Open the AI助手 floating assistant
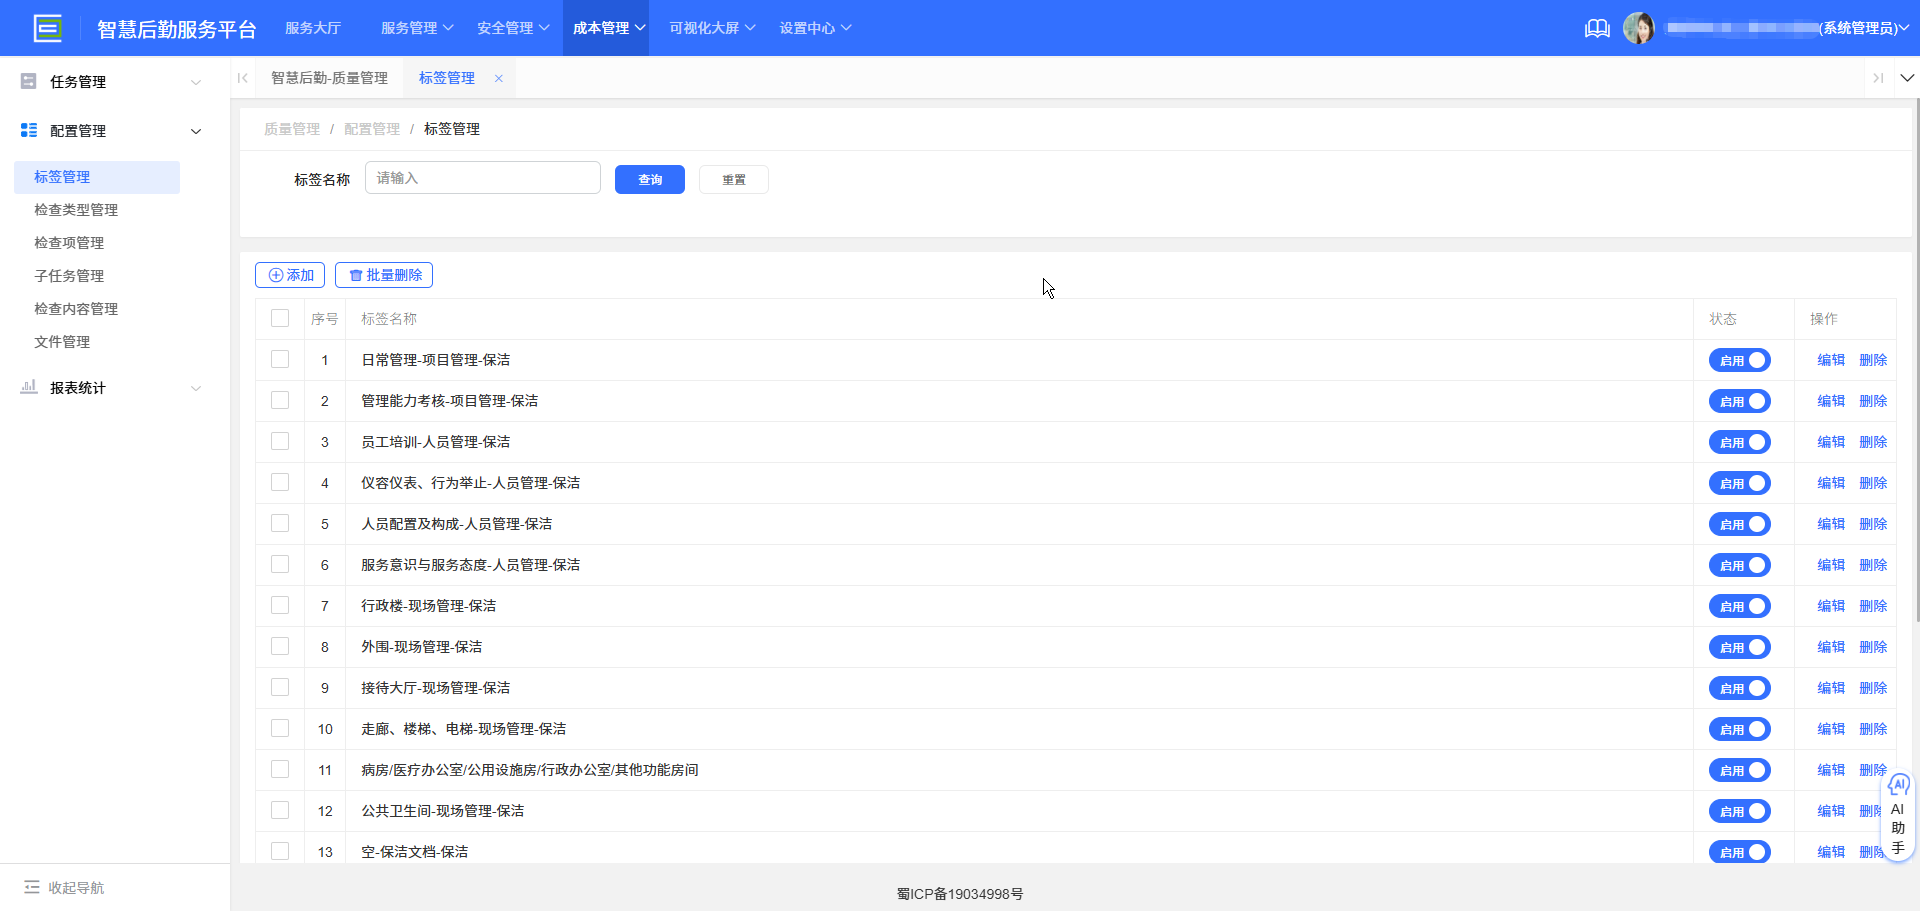The image size is (1920, 911). (1899, 815)
